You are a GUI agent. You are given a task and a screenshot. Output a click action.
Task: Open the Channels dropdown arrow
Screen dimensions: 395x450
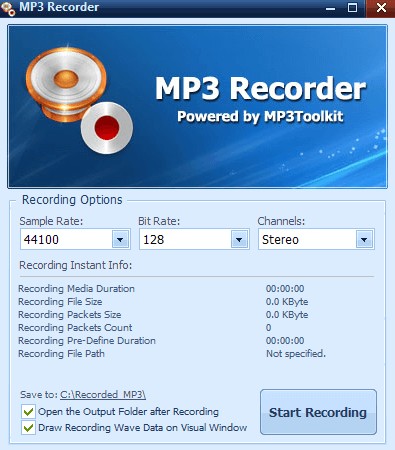click(364, 239)
